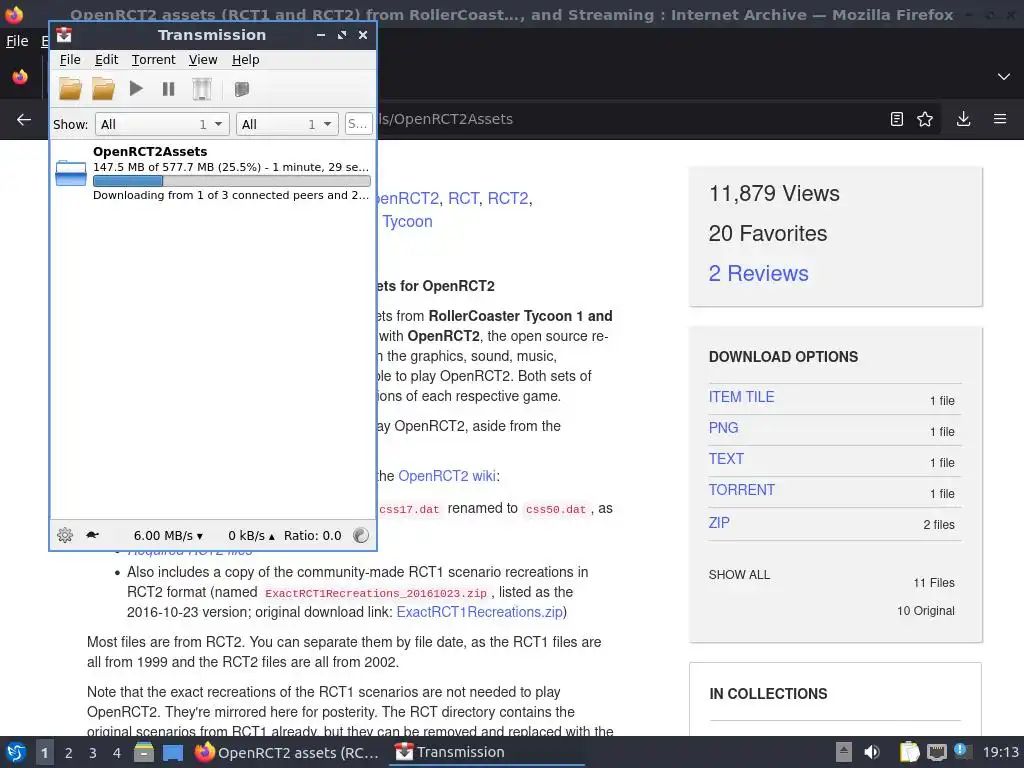This screenshot has height=768, width=1024.
Task: Download the PNG option
Action: pos(724,428)
